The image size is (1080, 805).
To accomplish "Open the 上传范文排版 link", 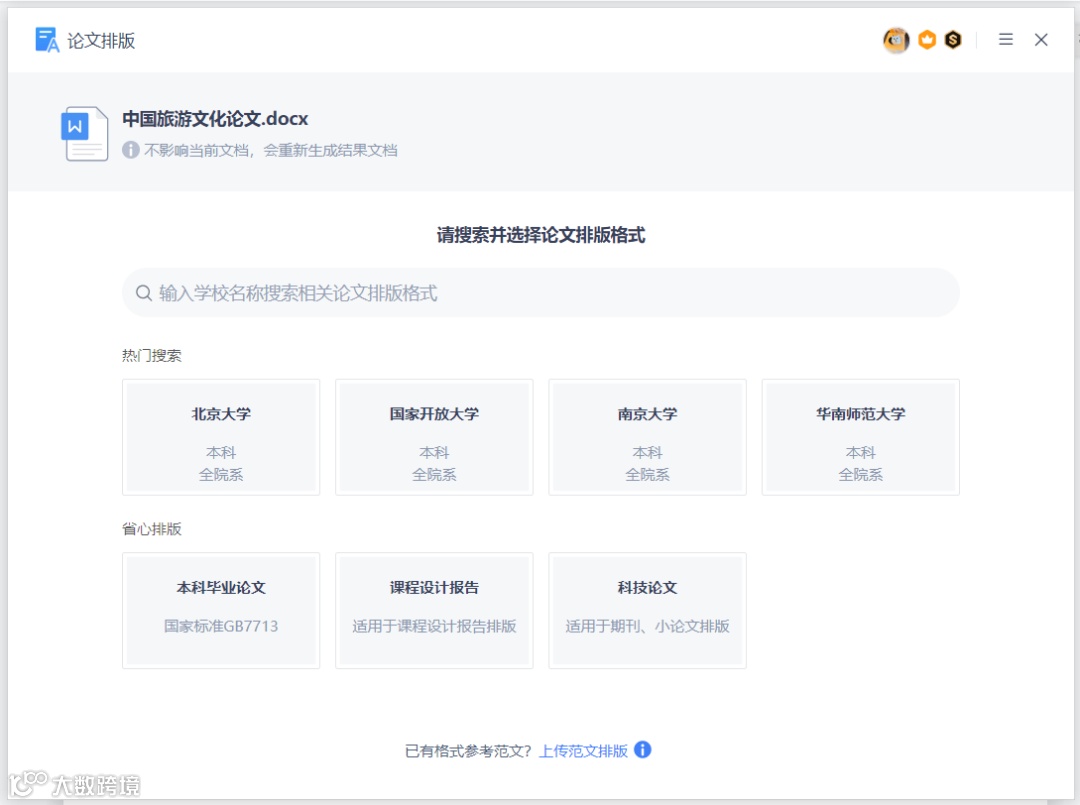I will pyautogui.click(x=583, y=751).
